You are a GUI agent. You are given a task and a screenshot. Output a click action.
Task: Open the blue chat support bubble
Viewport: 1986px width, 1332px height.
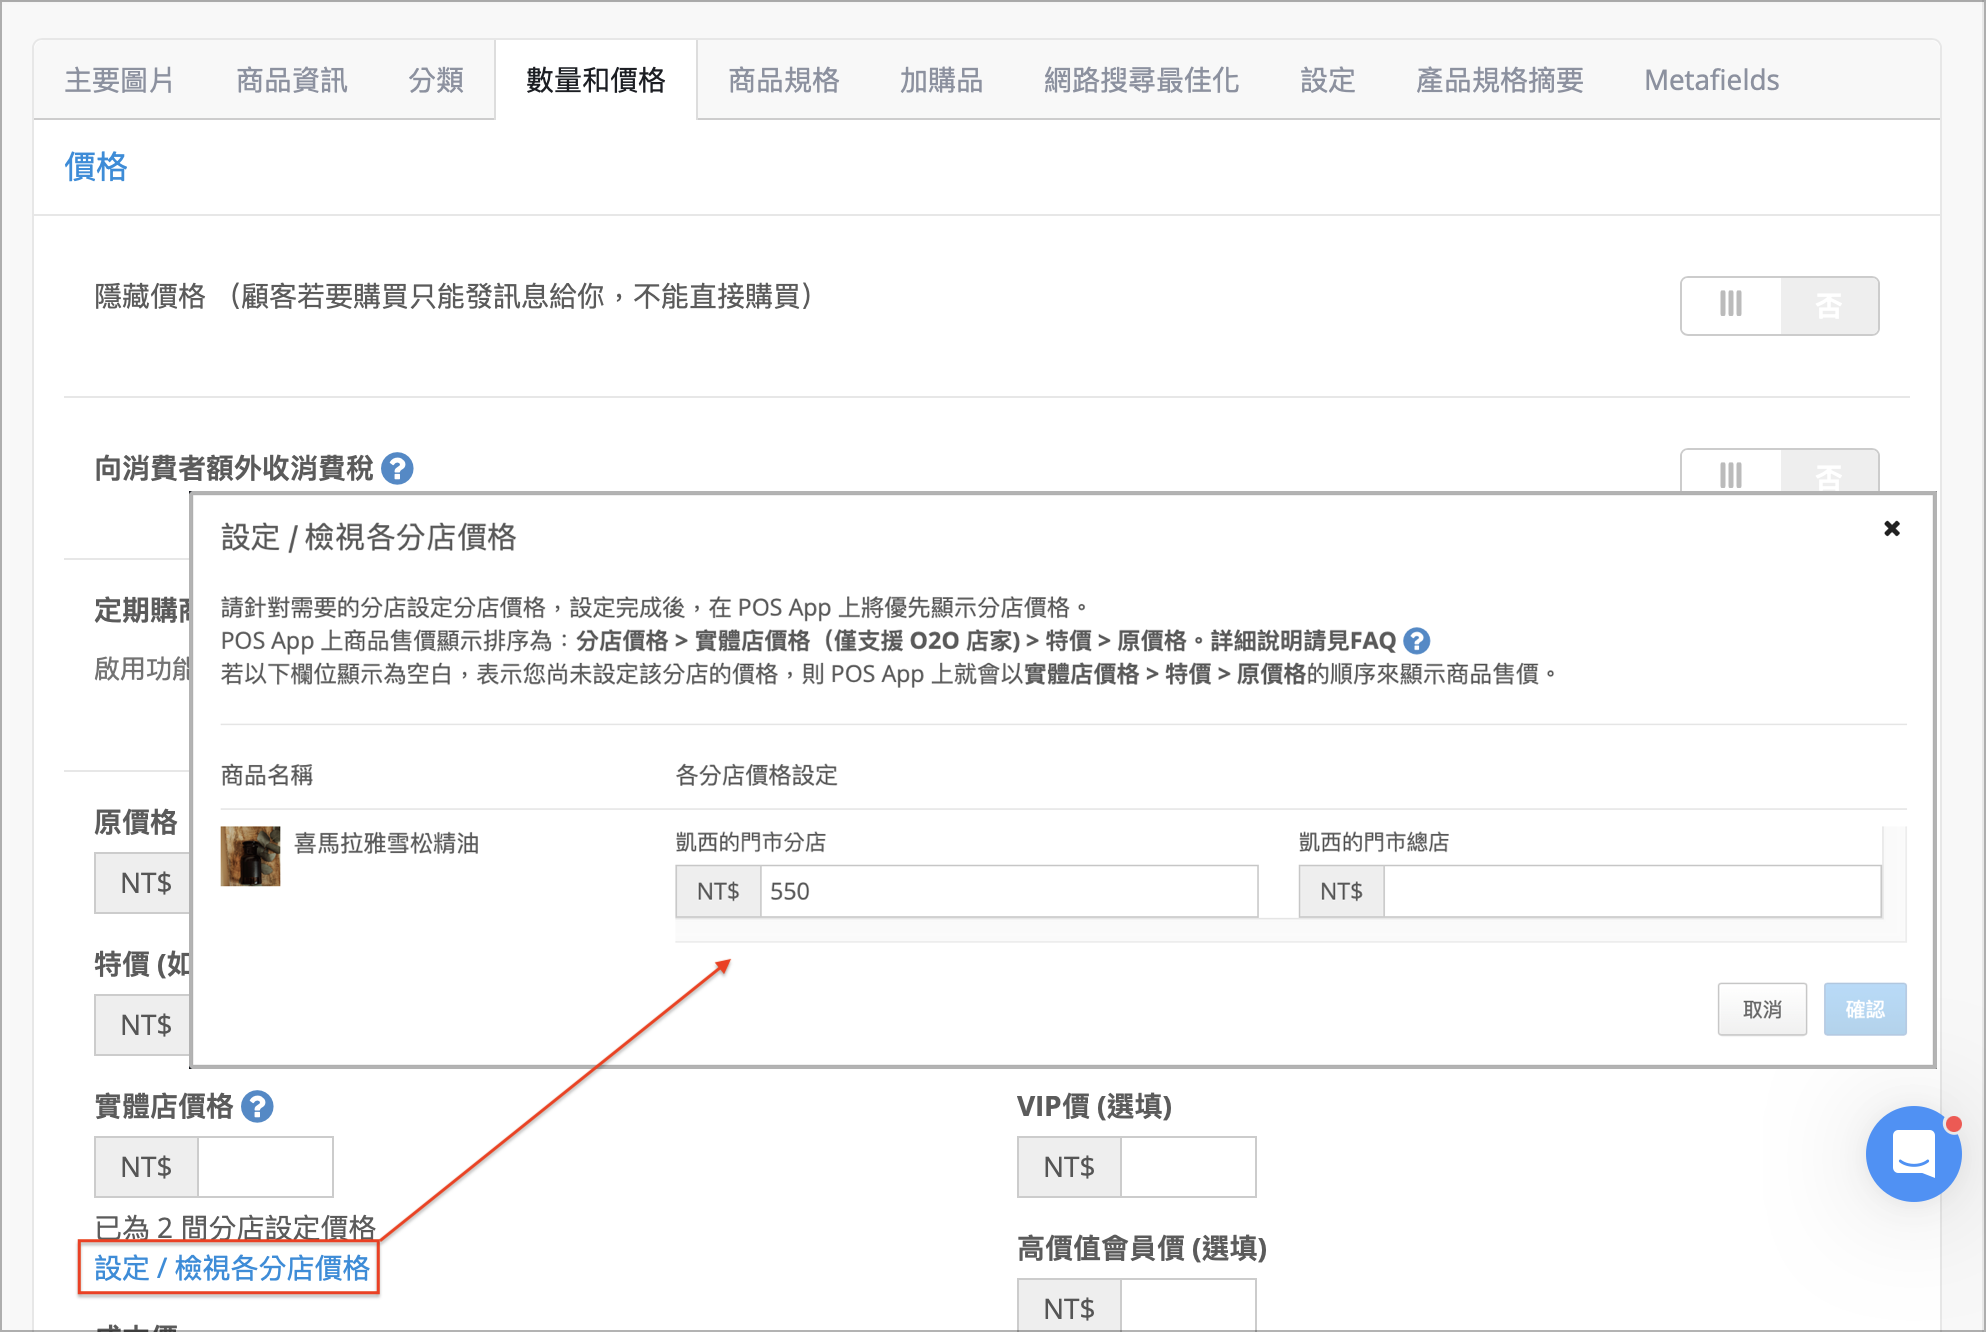point(1912,1153)
